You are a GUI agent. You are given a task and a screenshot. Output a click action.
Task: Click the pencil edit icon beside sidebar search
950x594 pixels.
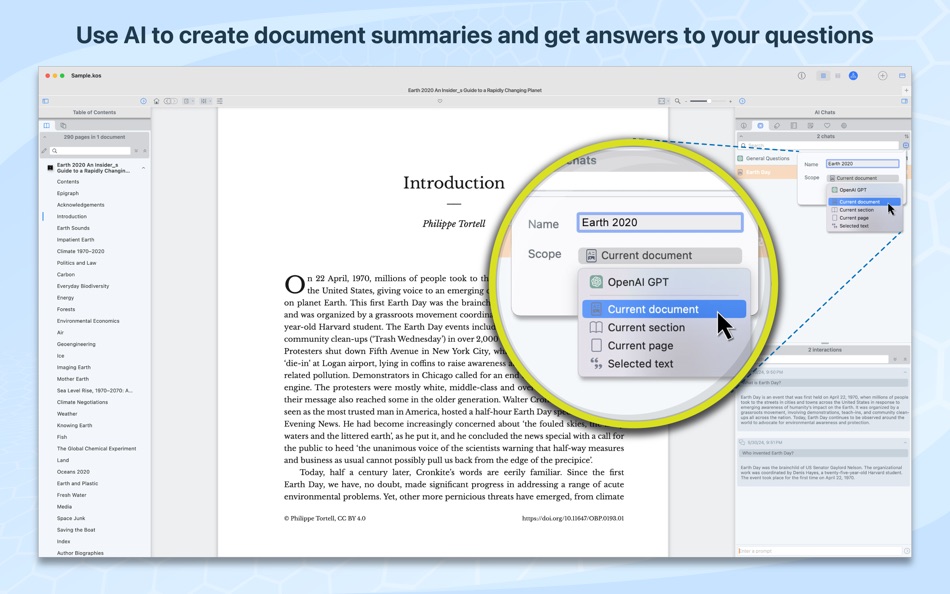click(x=44, y=151)
